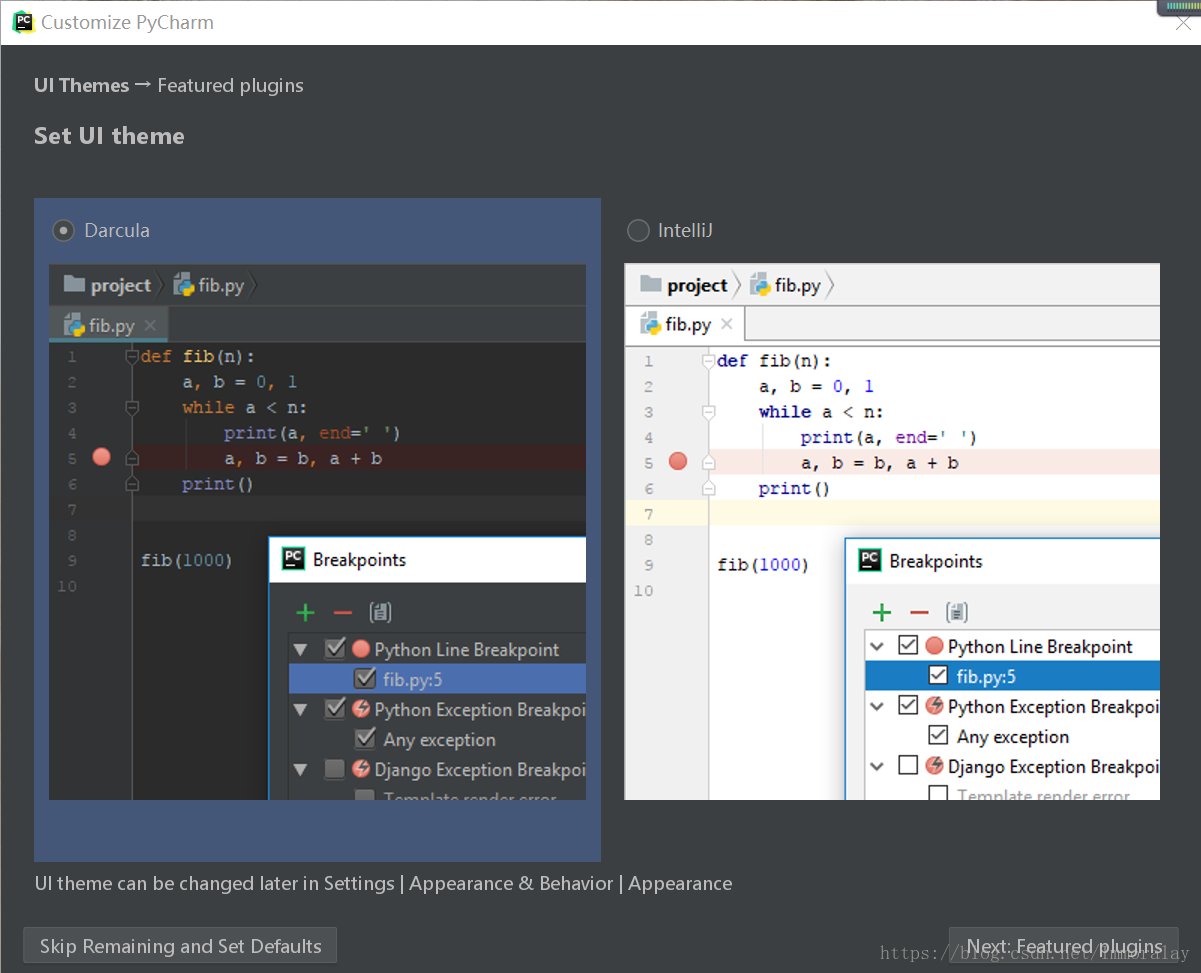Select the Darcula theme radio button
Viewport: 1201px width, 973px height.
tap(63, 230)
